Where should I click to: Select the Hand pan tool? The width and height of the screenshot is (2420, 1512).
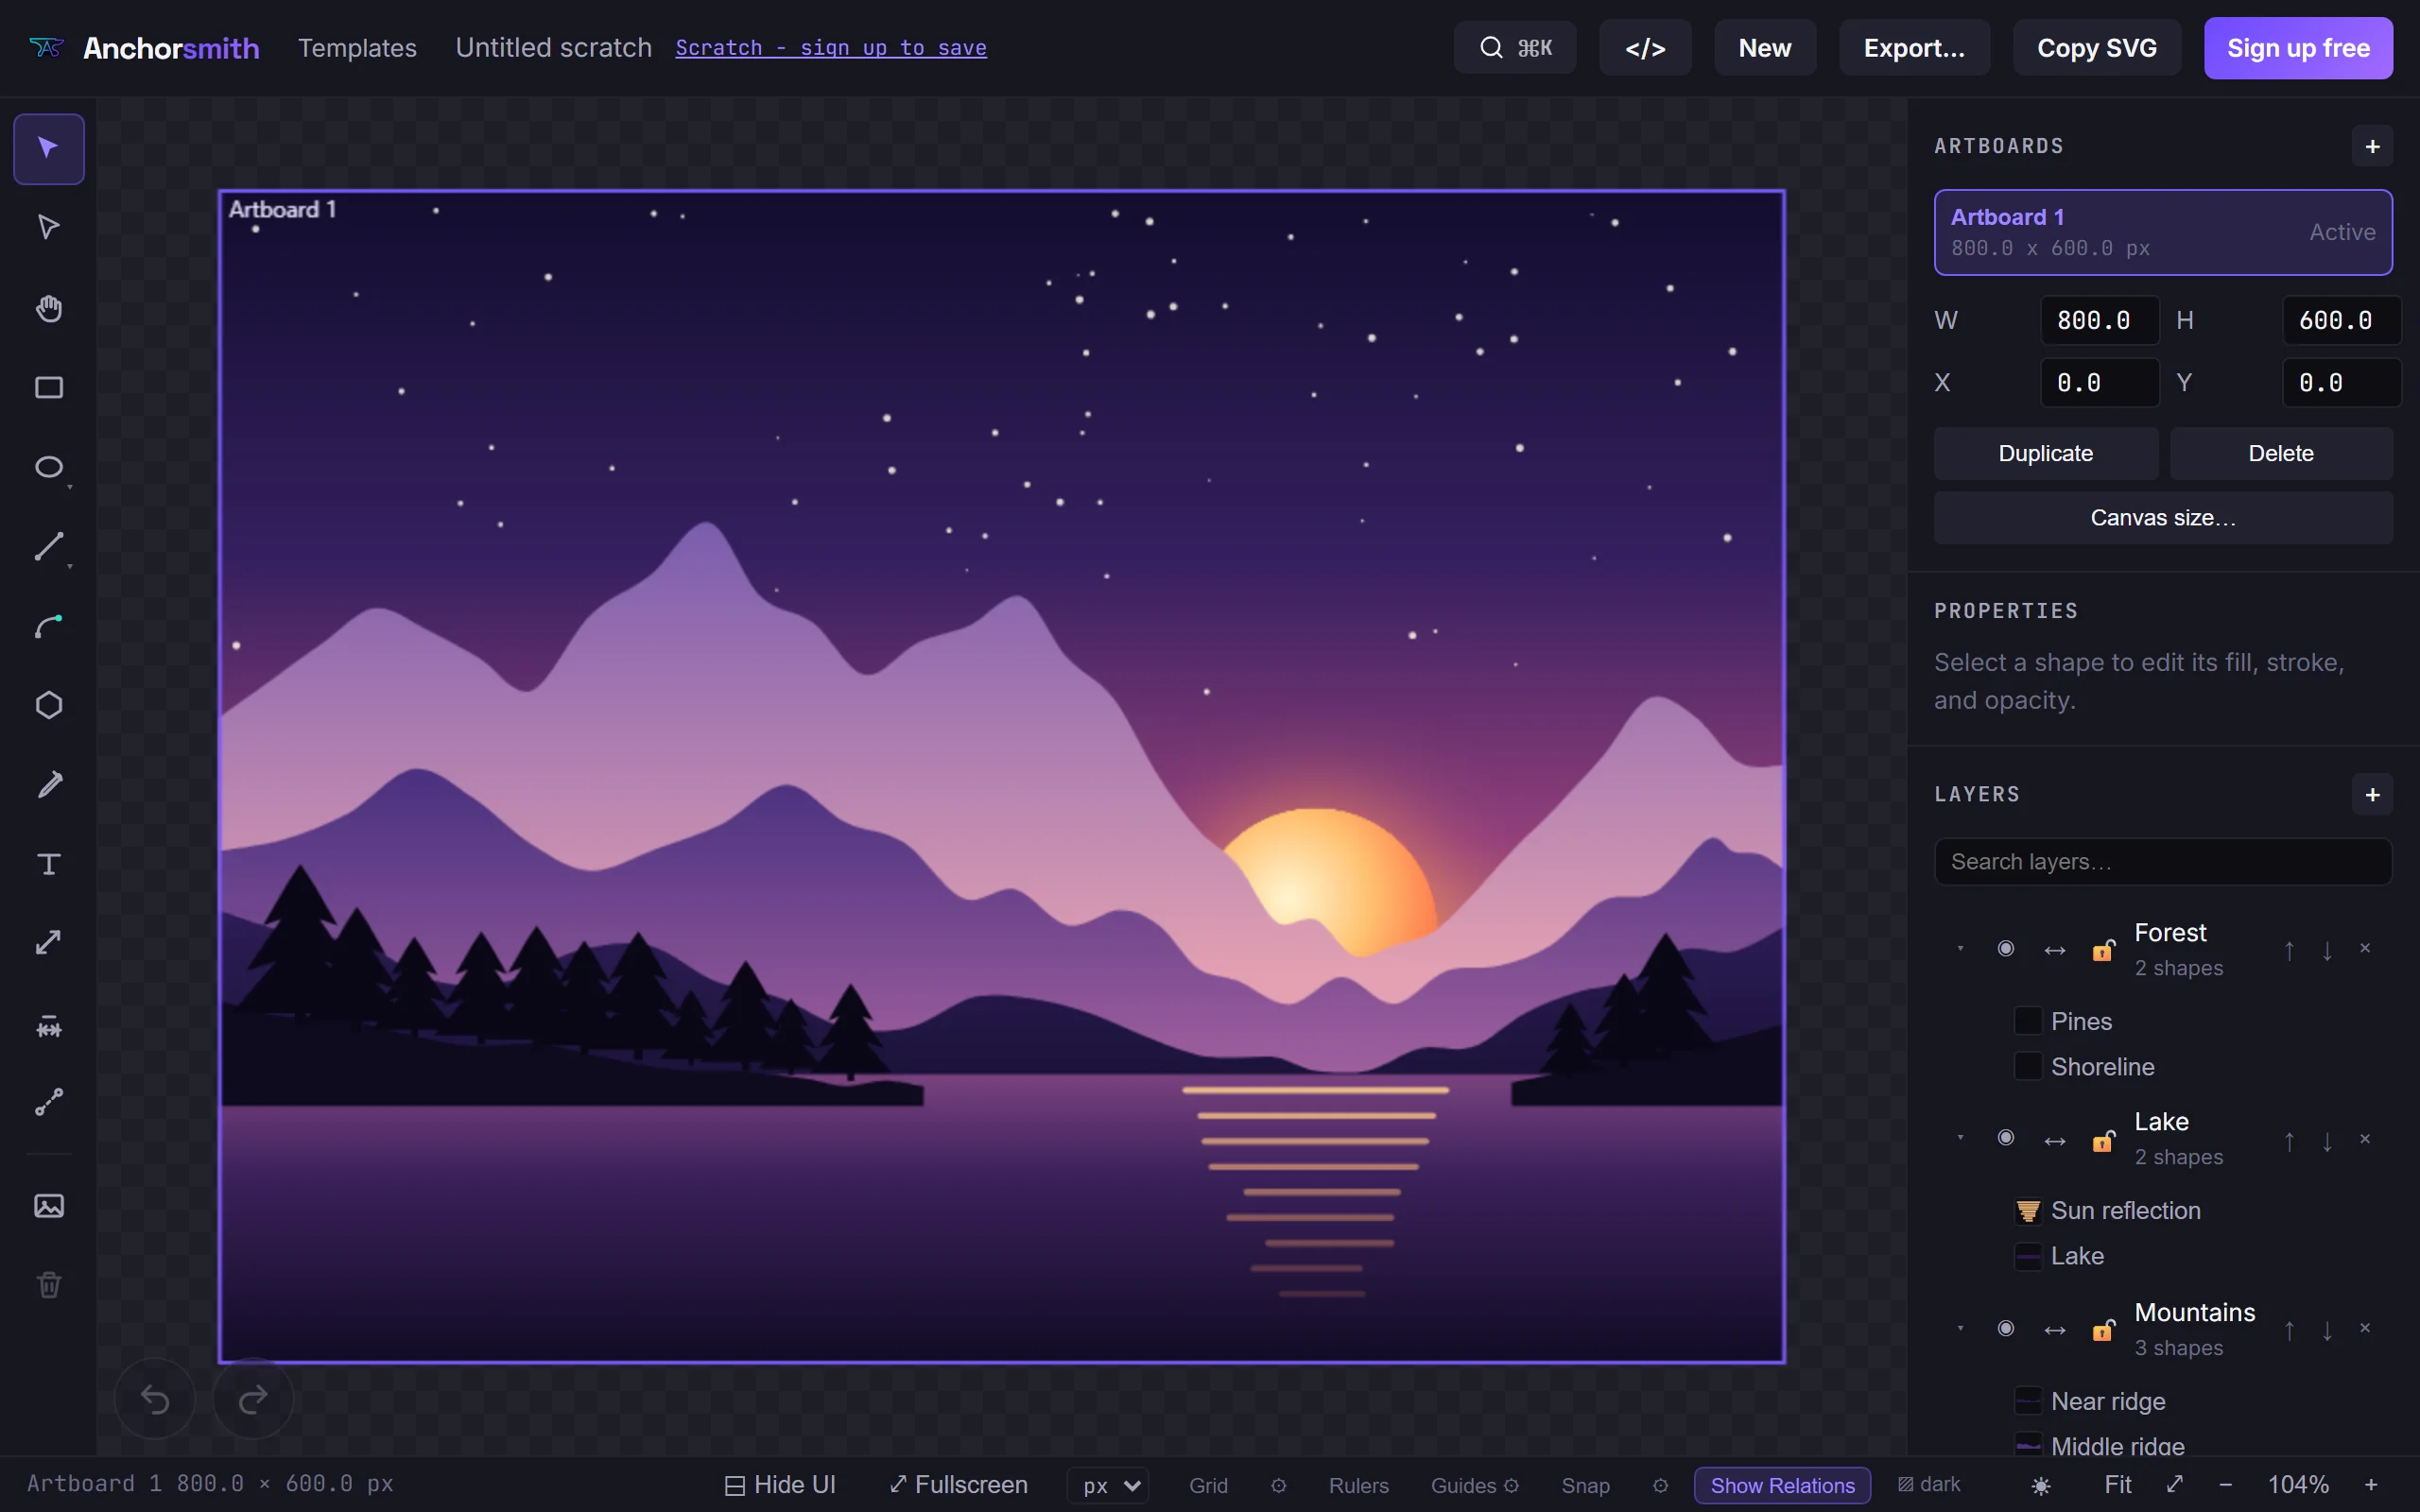click(x=48, y=308)
